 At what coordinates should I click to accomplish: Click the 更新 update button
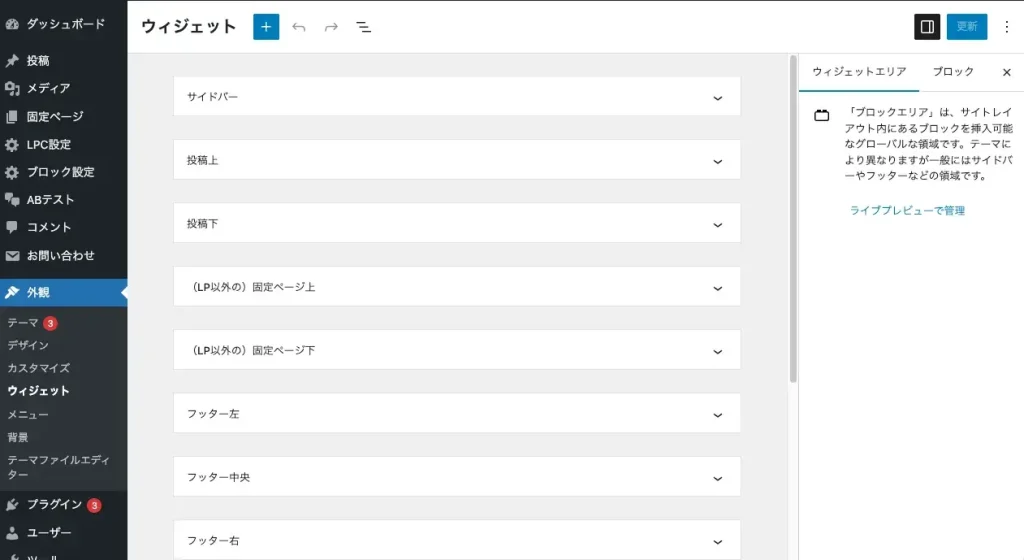[x=966, y=27]
